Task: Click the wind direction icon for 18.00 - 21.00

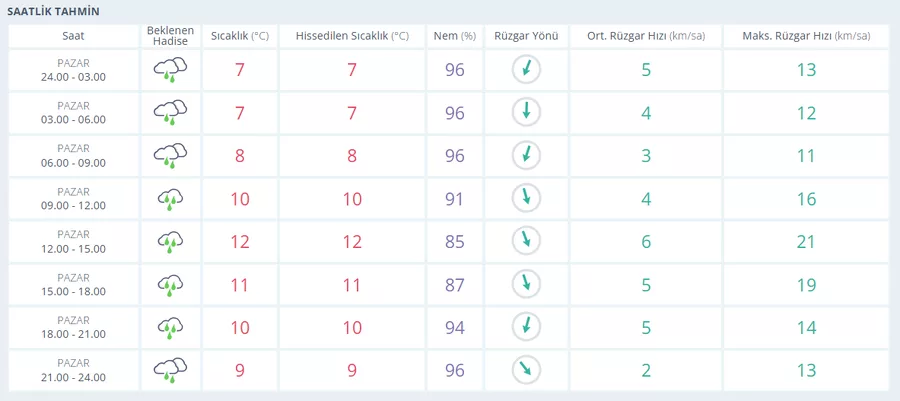Action: 525,327
